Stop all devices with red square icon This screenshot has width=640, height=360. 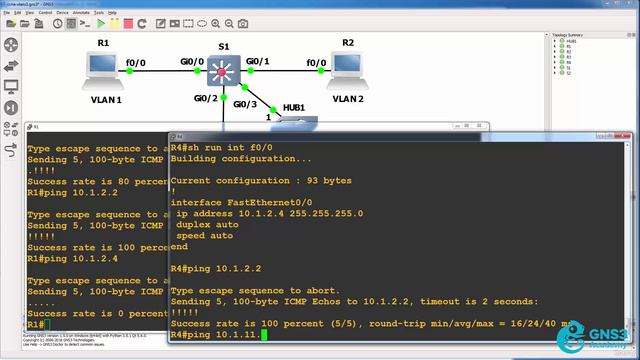[x=128, y=24]
